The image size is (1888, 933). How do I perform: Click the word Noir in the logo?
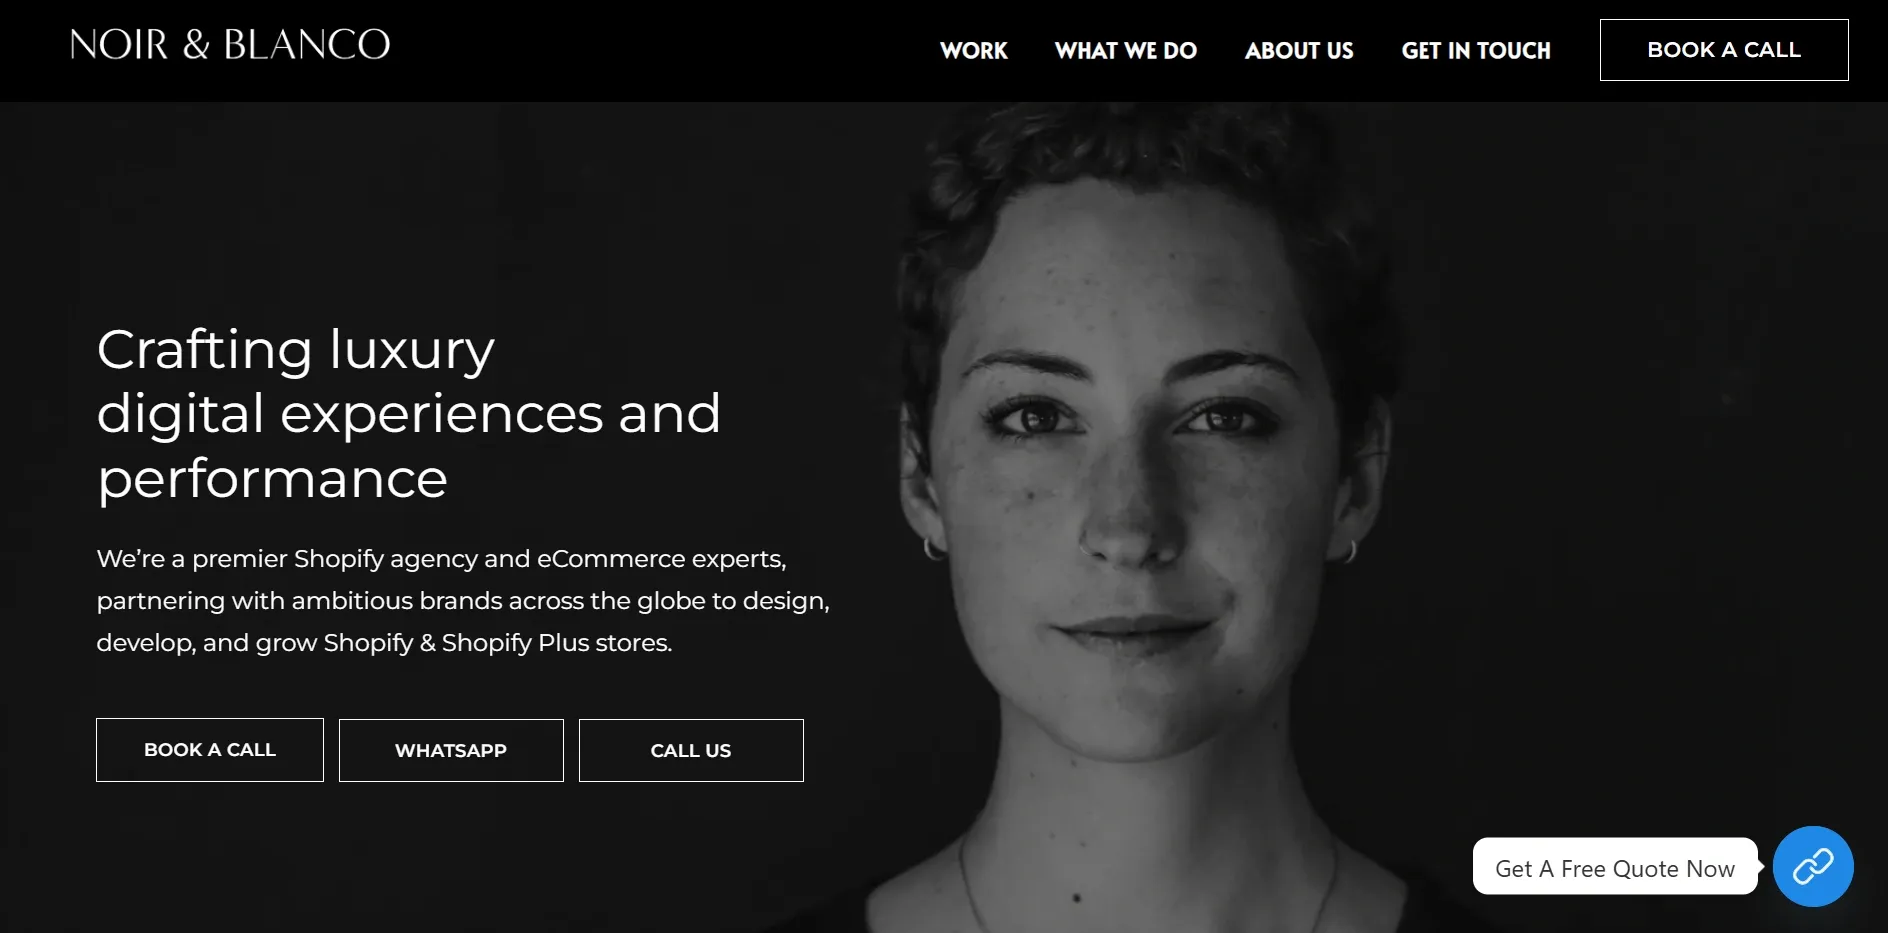tap(119, 45)
